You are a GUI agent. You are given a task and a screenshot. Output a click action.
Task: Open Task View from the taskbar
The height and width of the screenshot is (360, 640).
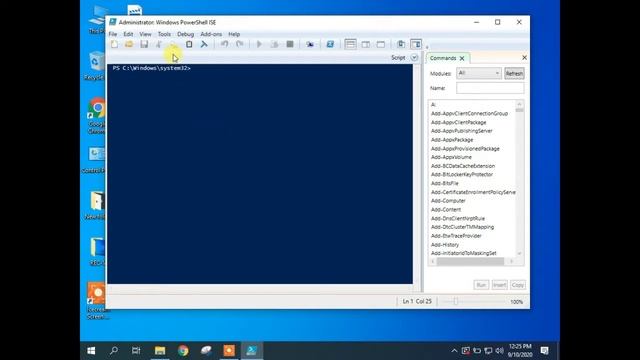click(x=136, y=351)
